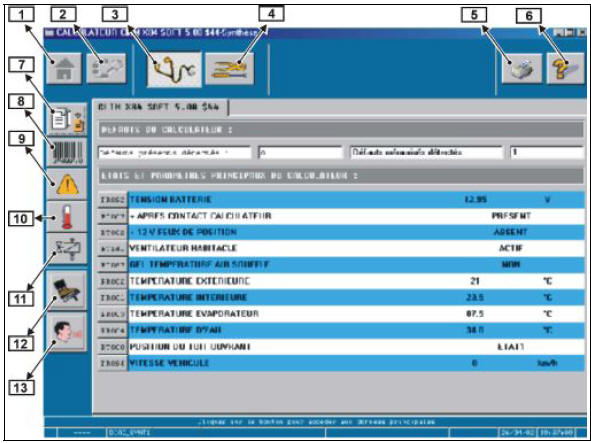Click the code button beside + APRES CONTACT CALCULATEUR
The width and height of the screenshot is (591, 443).
[112, 216]
